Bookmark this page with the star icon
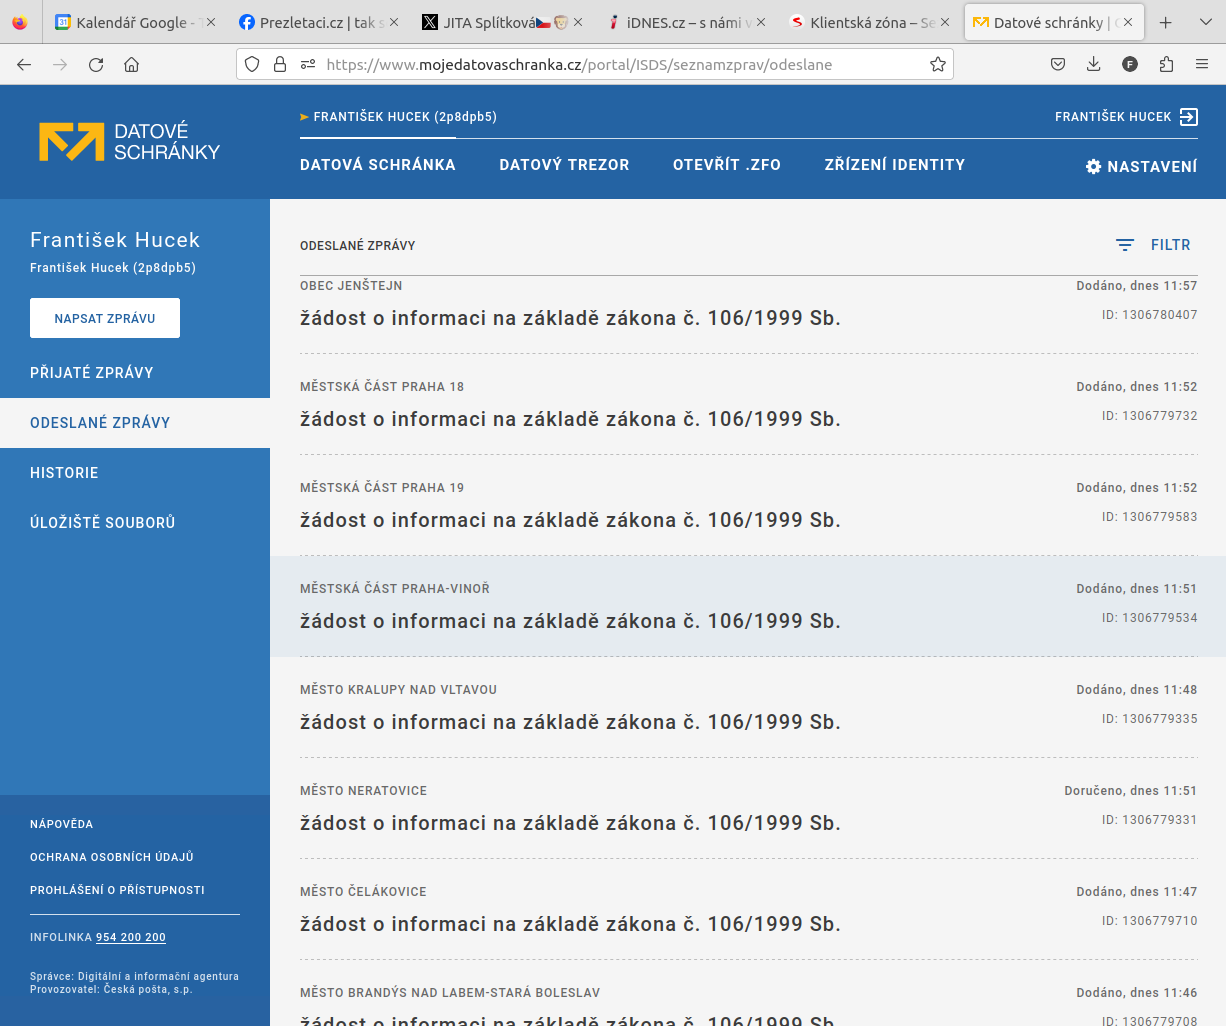1226x1026 pixels. [938, 64]
